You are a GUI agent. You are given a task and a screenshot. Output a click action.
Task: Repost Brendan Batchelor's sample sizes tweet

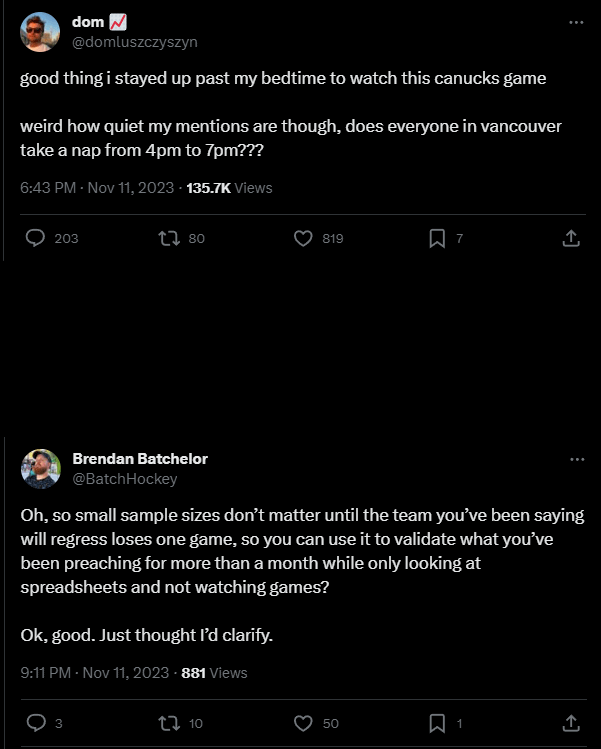[x=169, y=722]
